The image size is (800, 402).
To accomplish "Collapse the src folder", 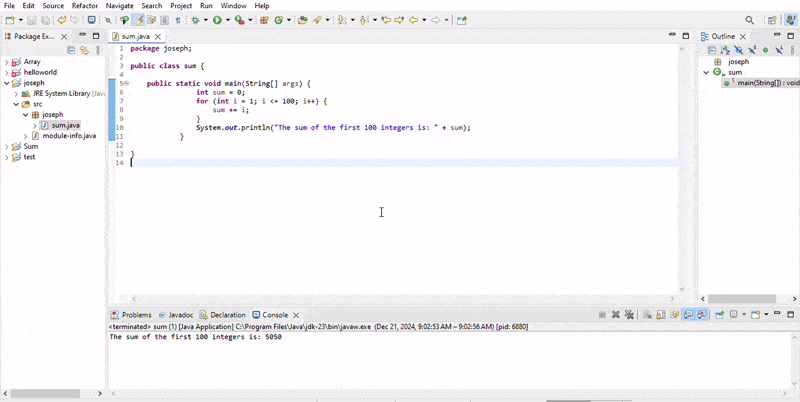I will point(16,104).
